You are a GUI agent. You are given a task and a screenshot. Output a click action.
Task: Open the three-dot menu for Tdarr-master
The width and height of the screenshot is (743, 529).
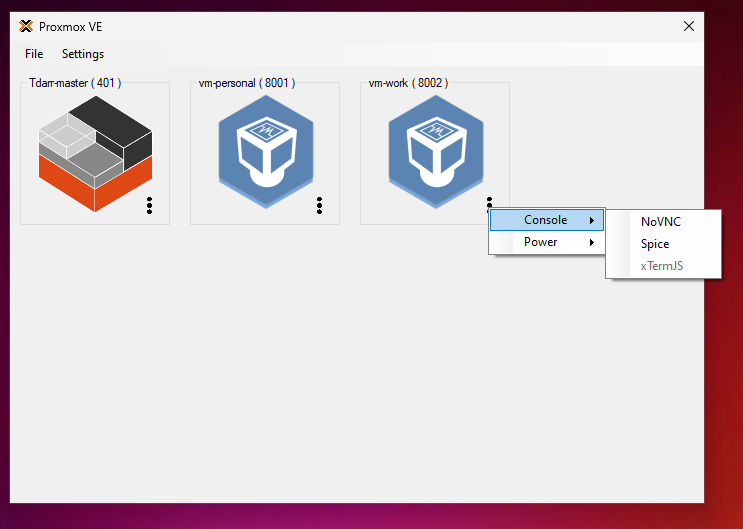(x=149, y=205)
